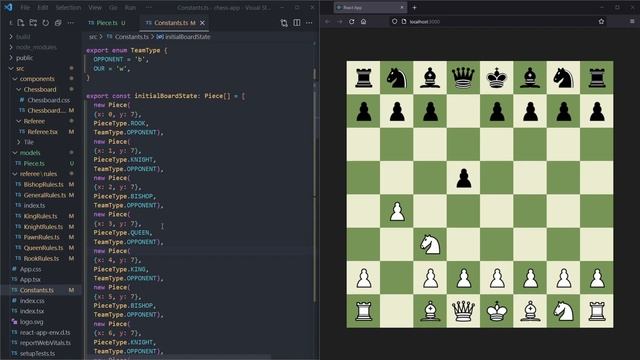Select the white queen piece
640x360 pixels.
pos(463,311)
